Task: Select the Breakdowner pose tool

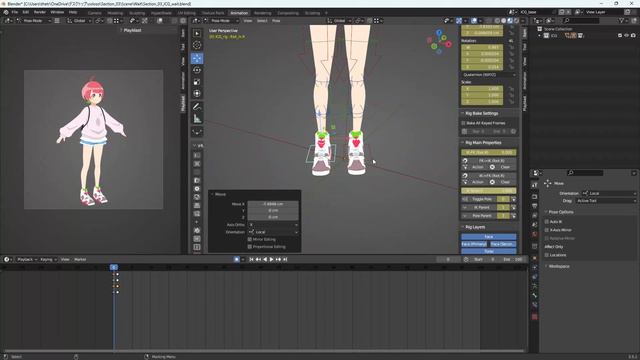Action: coord(197,132)
